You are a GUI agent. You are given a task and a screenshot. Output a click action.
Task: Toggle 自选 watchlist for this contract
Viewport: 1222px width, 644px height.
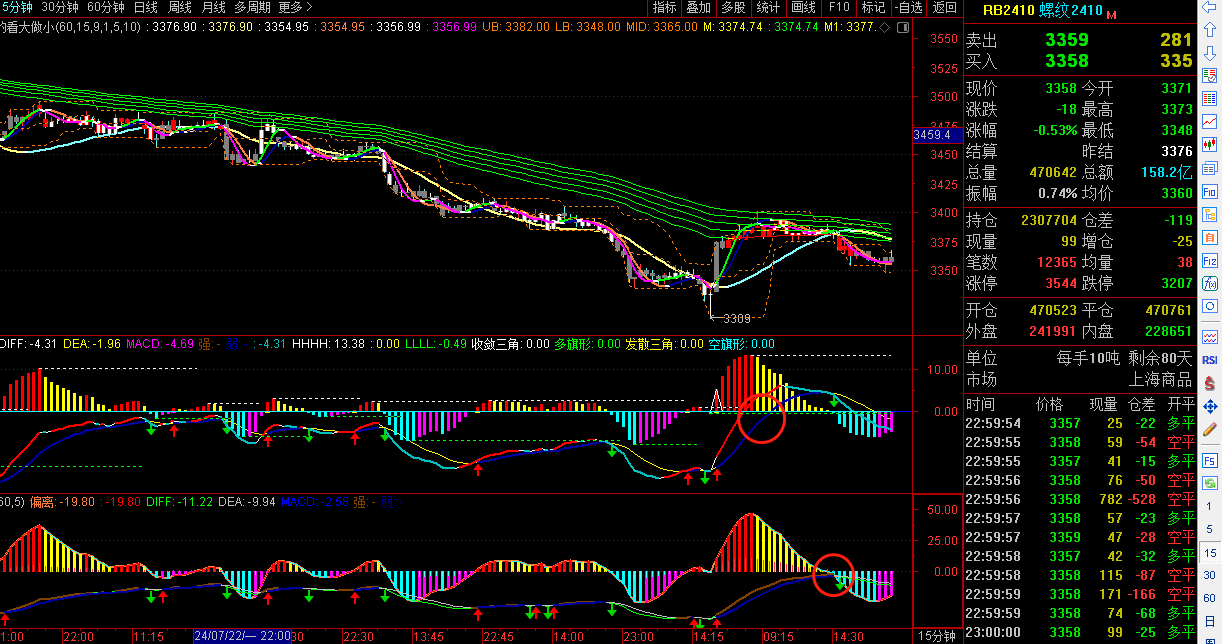[907, 7]
